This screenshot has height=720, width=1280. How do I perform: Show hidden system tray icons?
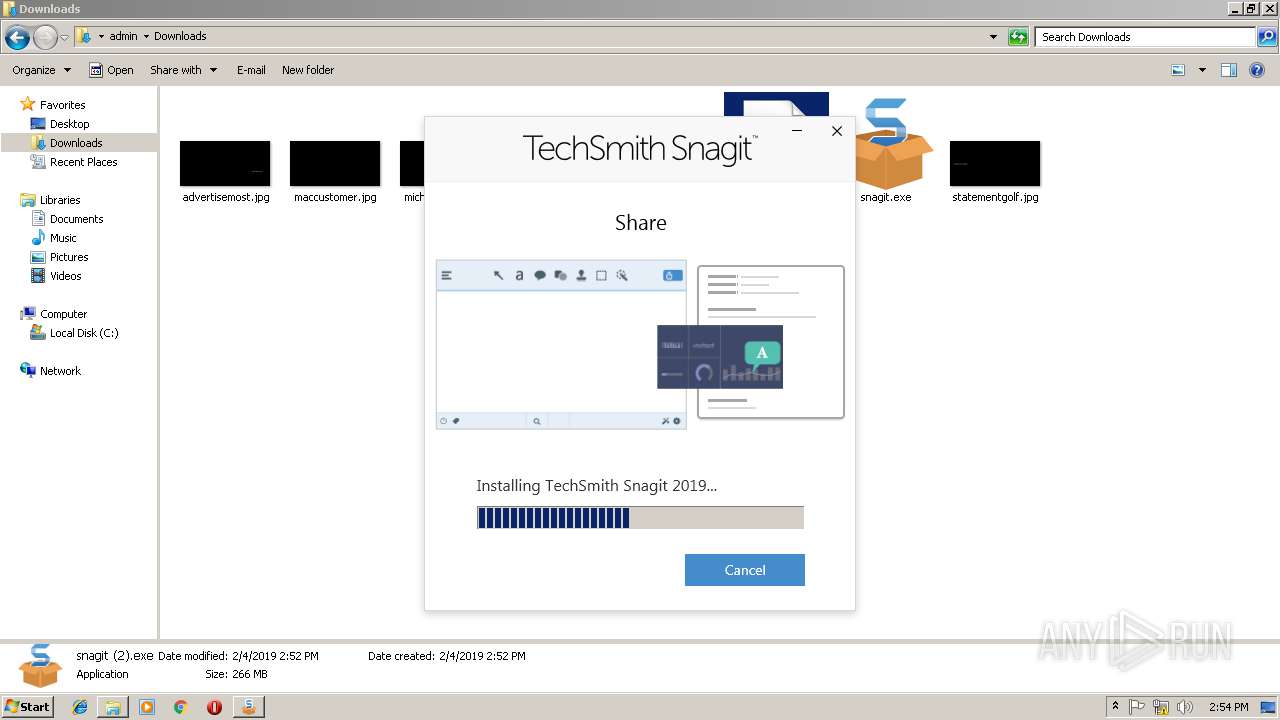click(1116, 707)
